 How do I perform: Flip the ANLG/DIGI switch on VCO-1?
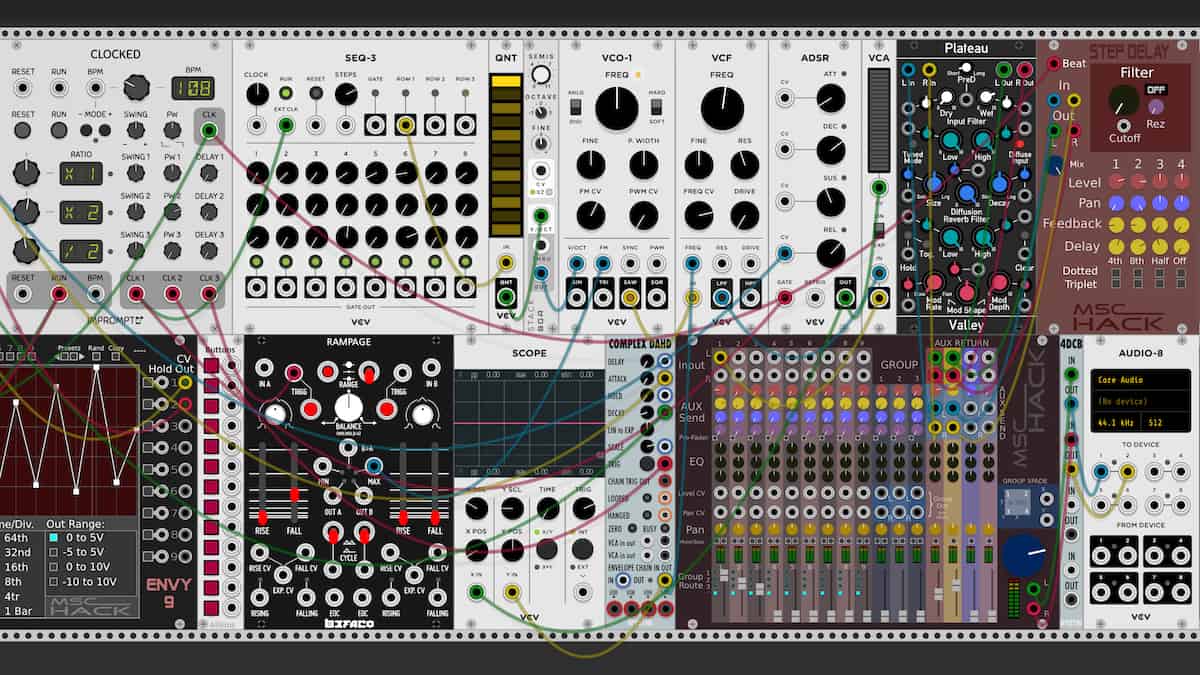coord(576,106)
